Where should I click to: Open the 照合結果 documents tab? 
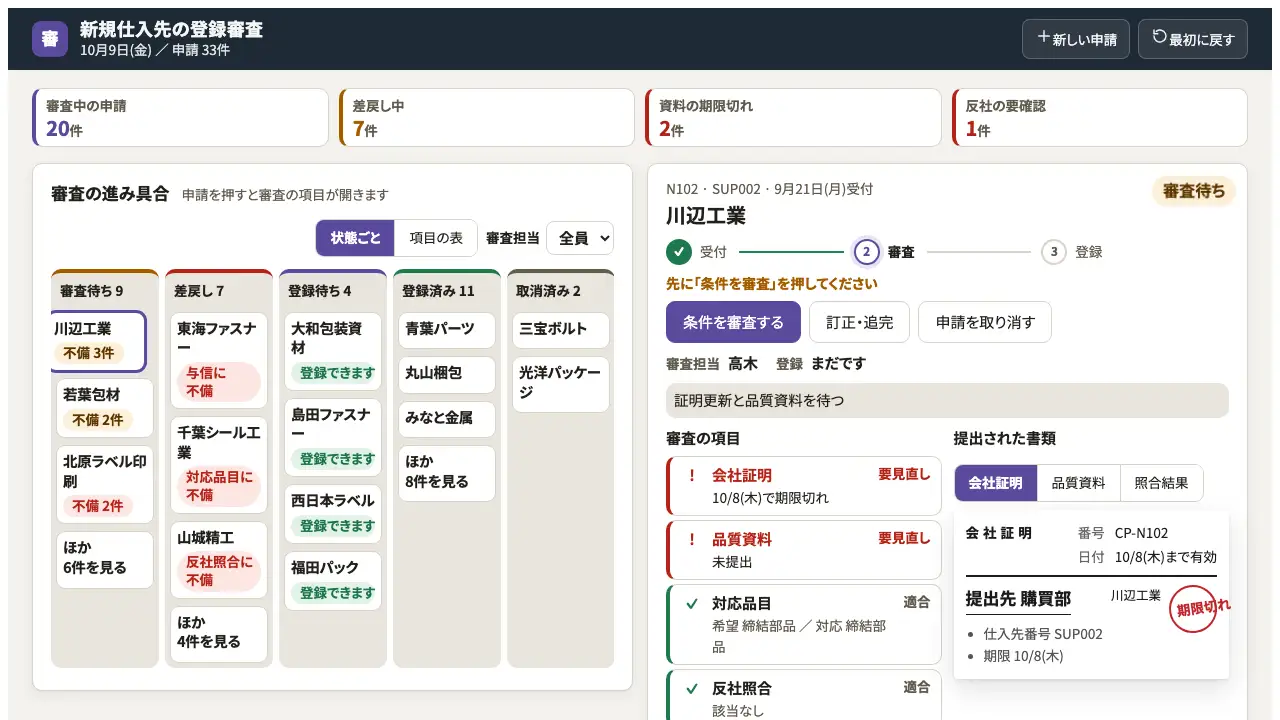coord(1162,483)
